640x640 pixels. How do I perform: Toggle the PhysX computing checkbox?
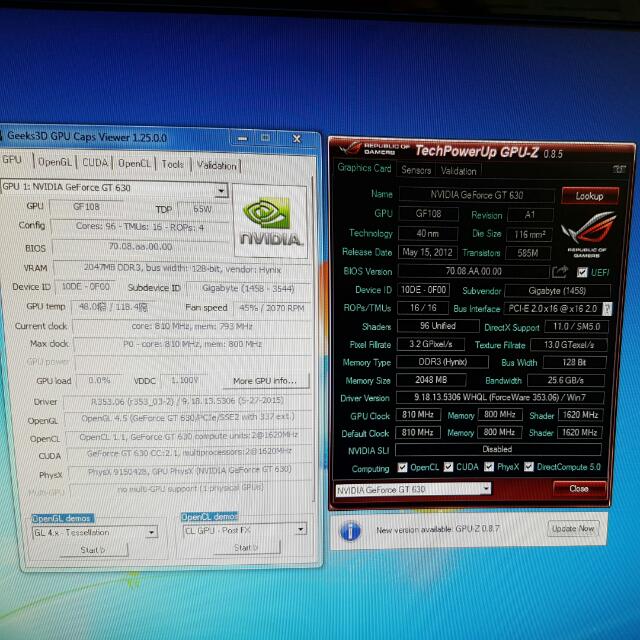tap(489, 467)
